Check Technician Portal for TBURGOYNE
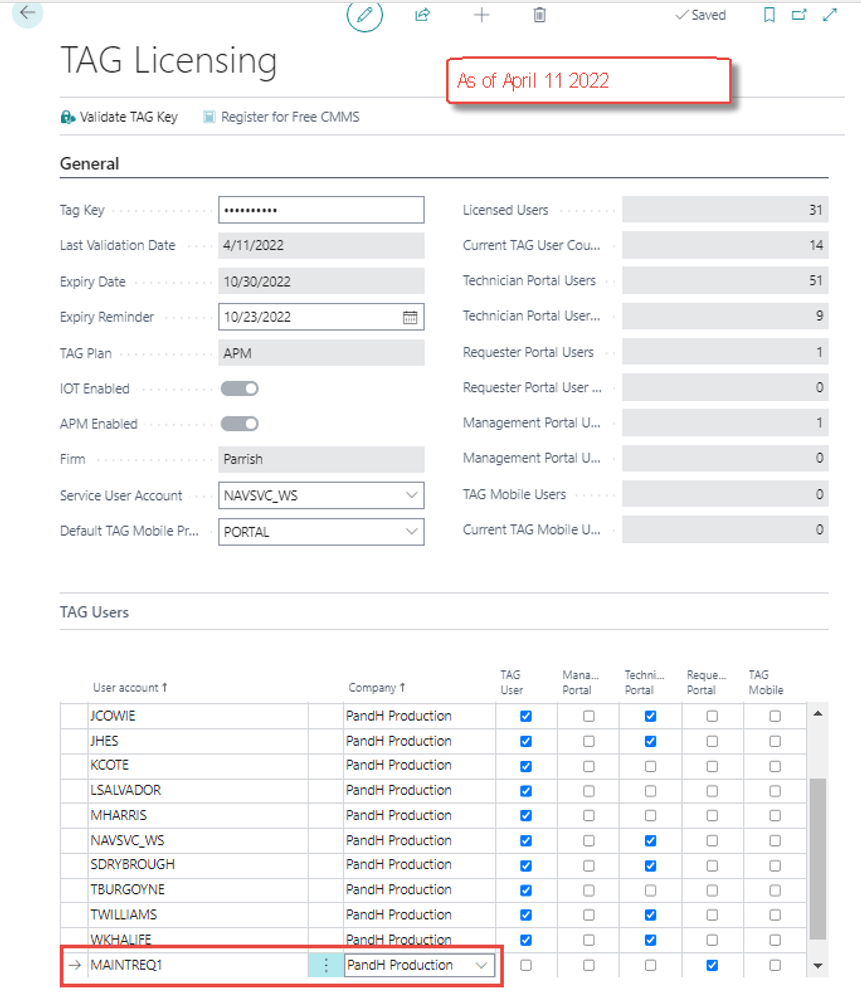The image size is (861, 997). (x=651, y=890)
